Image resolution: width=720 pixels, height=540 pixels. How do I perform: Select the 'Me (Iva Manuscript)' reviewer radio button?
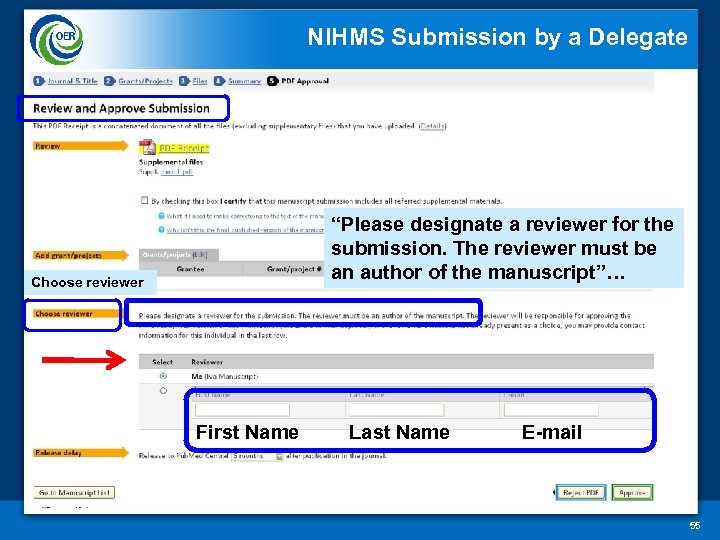pos(163,376)
